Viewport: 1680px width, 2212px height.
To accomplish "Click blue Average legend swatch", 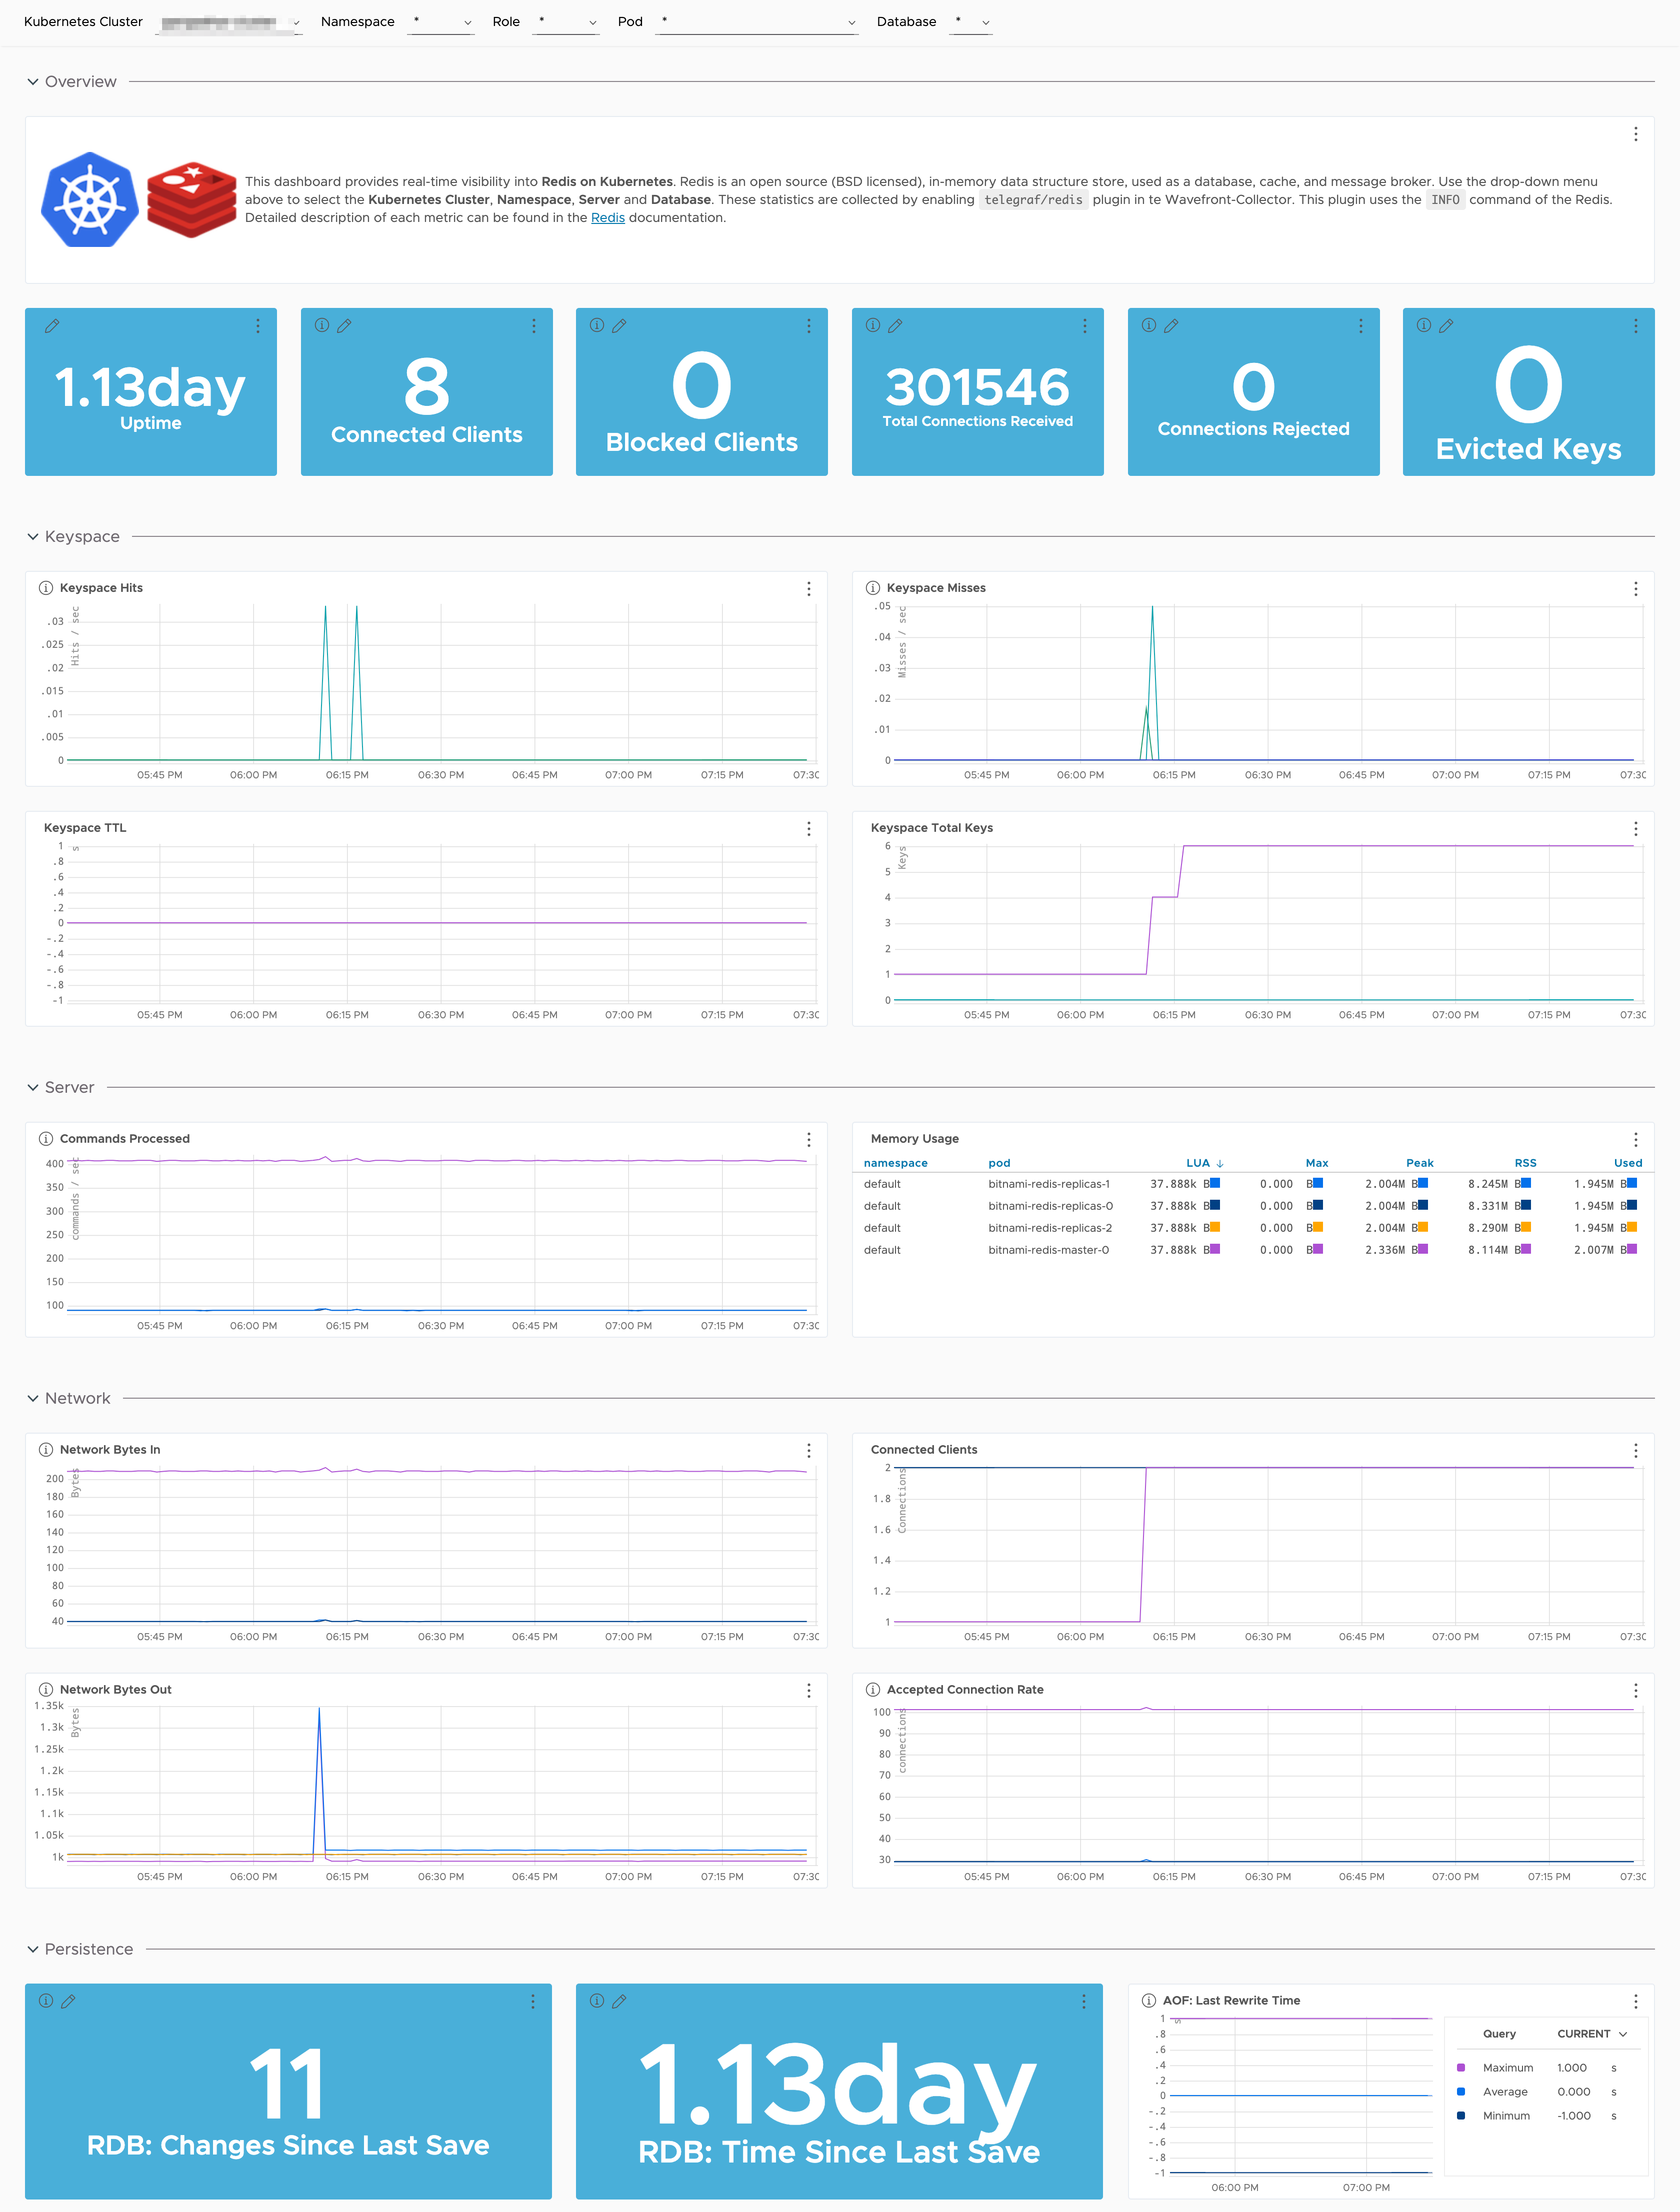I will [1461, 2092].
